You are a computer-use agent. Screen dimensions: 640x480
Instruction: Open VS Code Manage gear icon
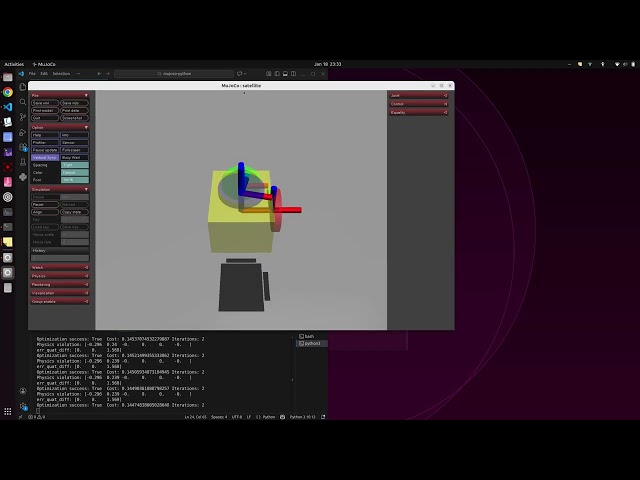tap(23, 406)
